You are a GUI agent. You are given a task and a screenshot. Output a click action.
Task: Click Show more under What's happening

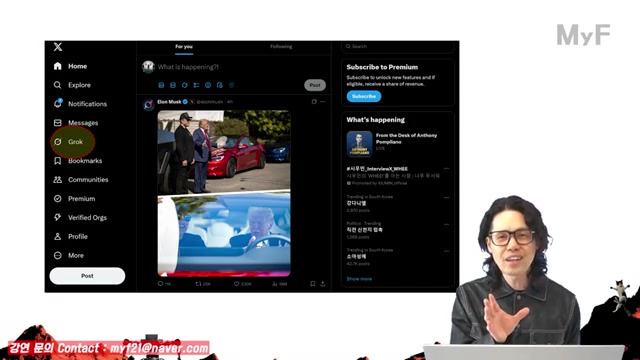359,279
